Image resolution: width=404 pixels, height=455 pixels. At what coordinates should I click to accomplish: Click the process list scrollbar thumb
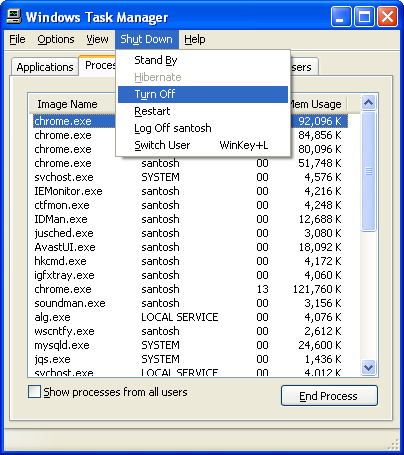(x=368, y=171)
